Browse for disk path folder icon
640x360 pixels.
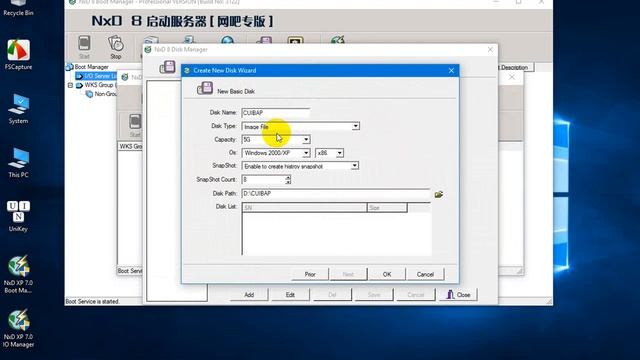[439, 194]
